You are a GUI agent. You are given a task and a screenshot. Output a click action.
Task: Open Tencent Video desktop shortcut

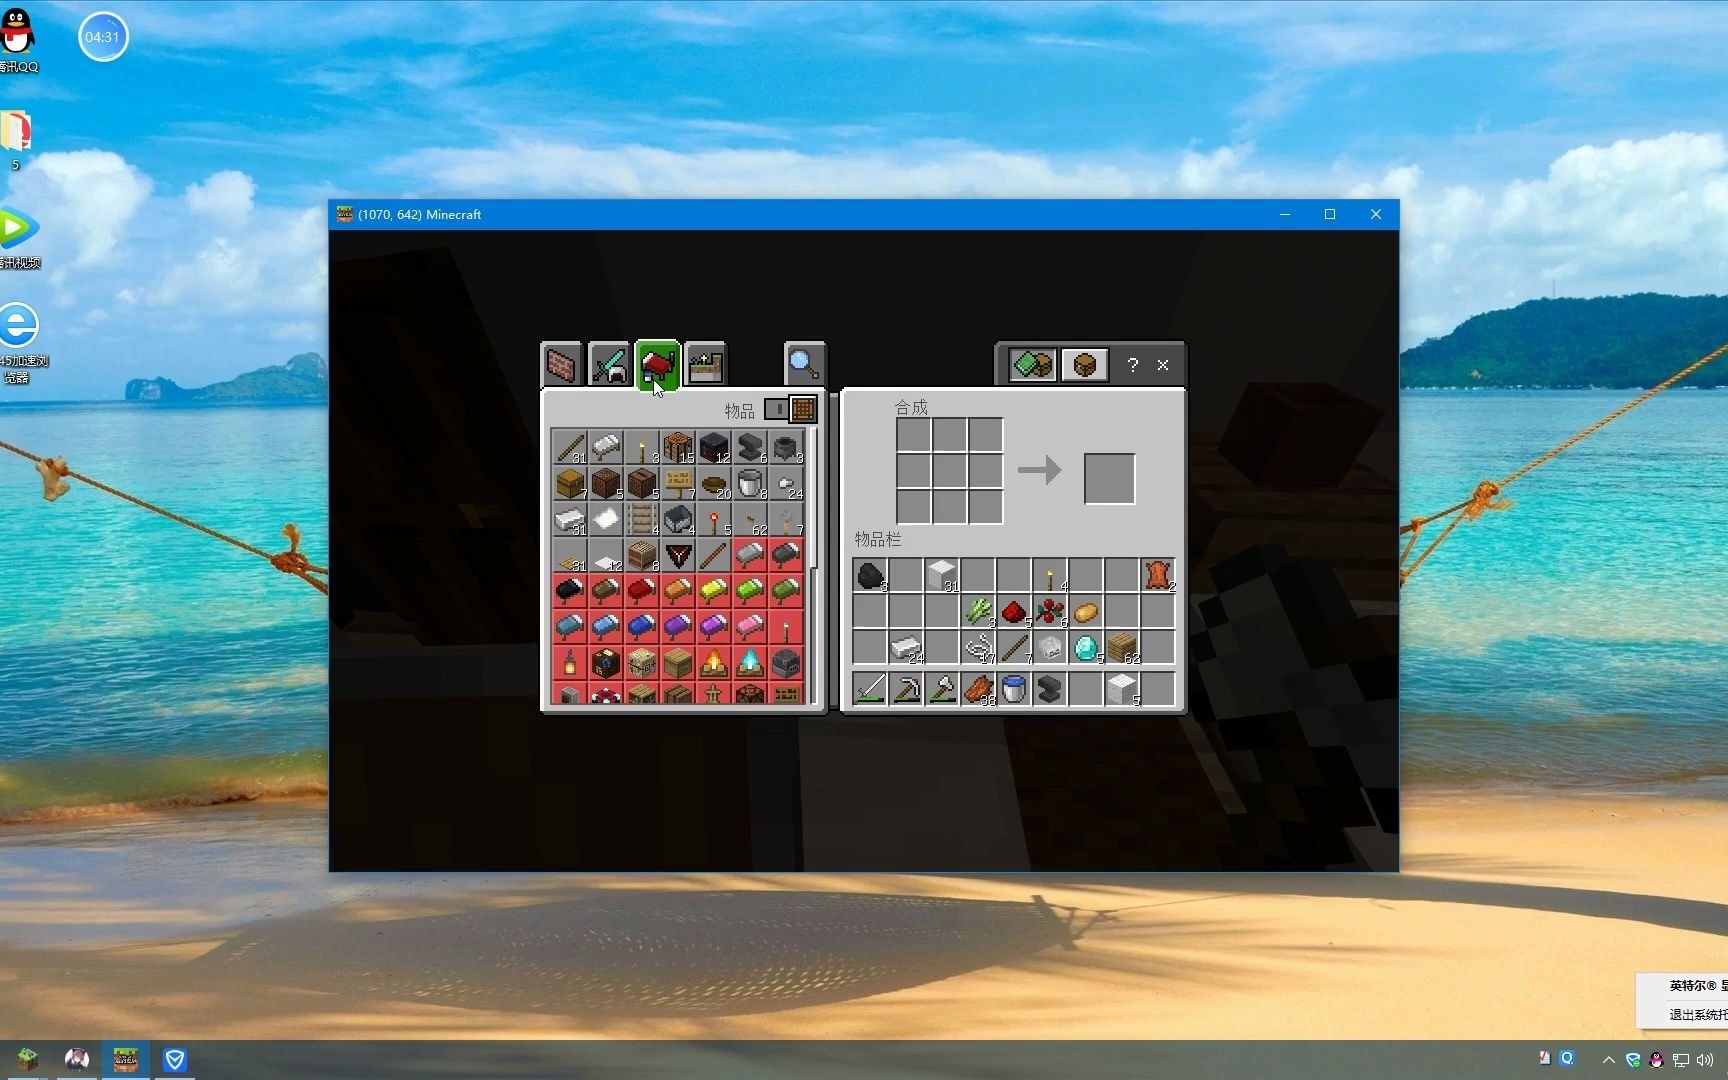click(18, 238)
